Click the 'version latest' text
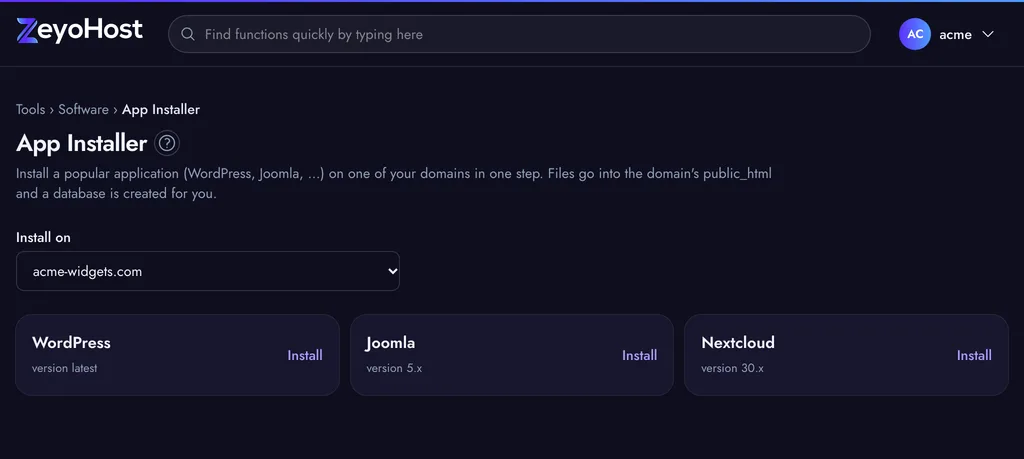 [x=65, y=368]
